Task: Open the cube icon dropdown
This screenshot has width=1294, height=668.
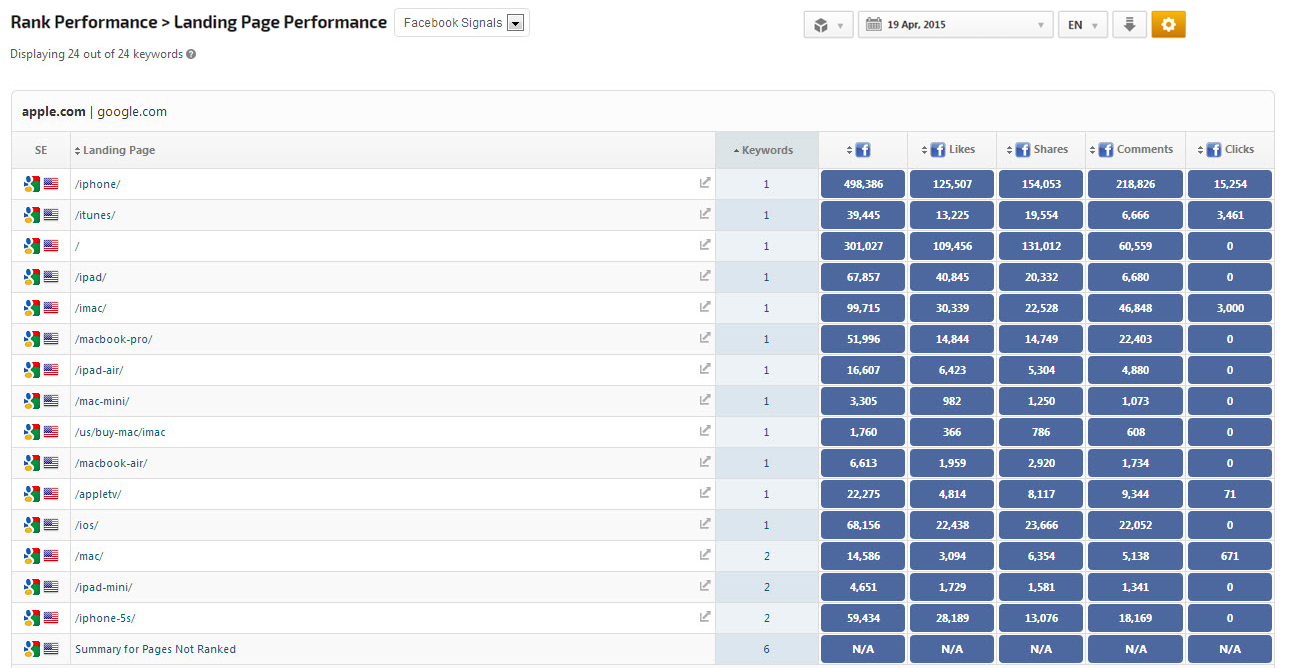Action: click(x=828, y=25)
